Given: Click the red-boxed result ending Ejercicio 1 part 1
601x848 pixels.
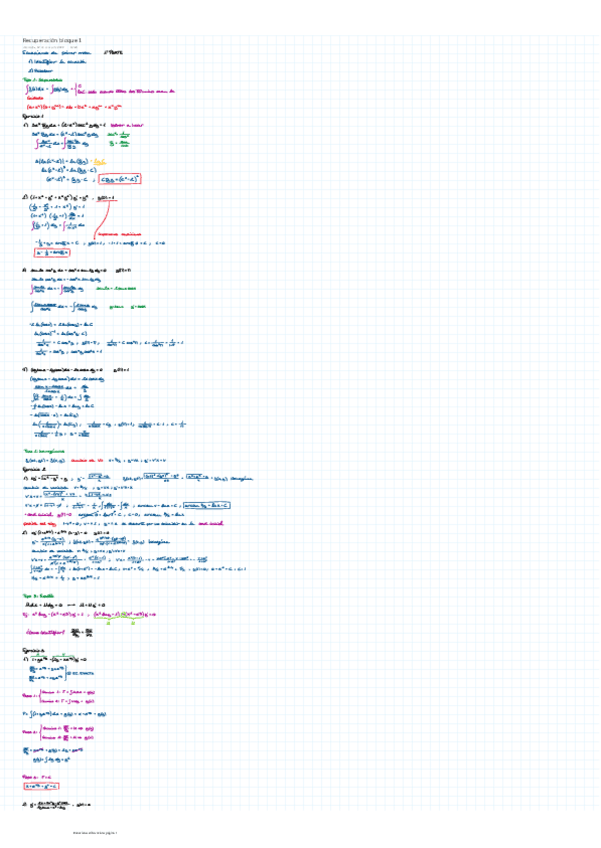Looking at the screenshot, I should (x=121, y=179).
